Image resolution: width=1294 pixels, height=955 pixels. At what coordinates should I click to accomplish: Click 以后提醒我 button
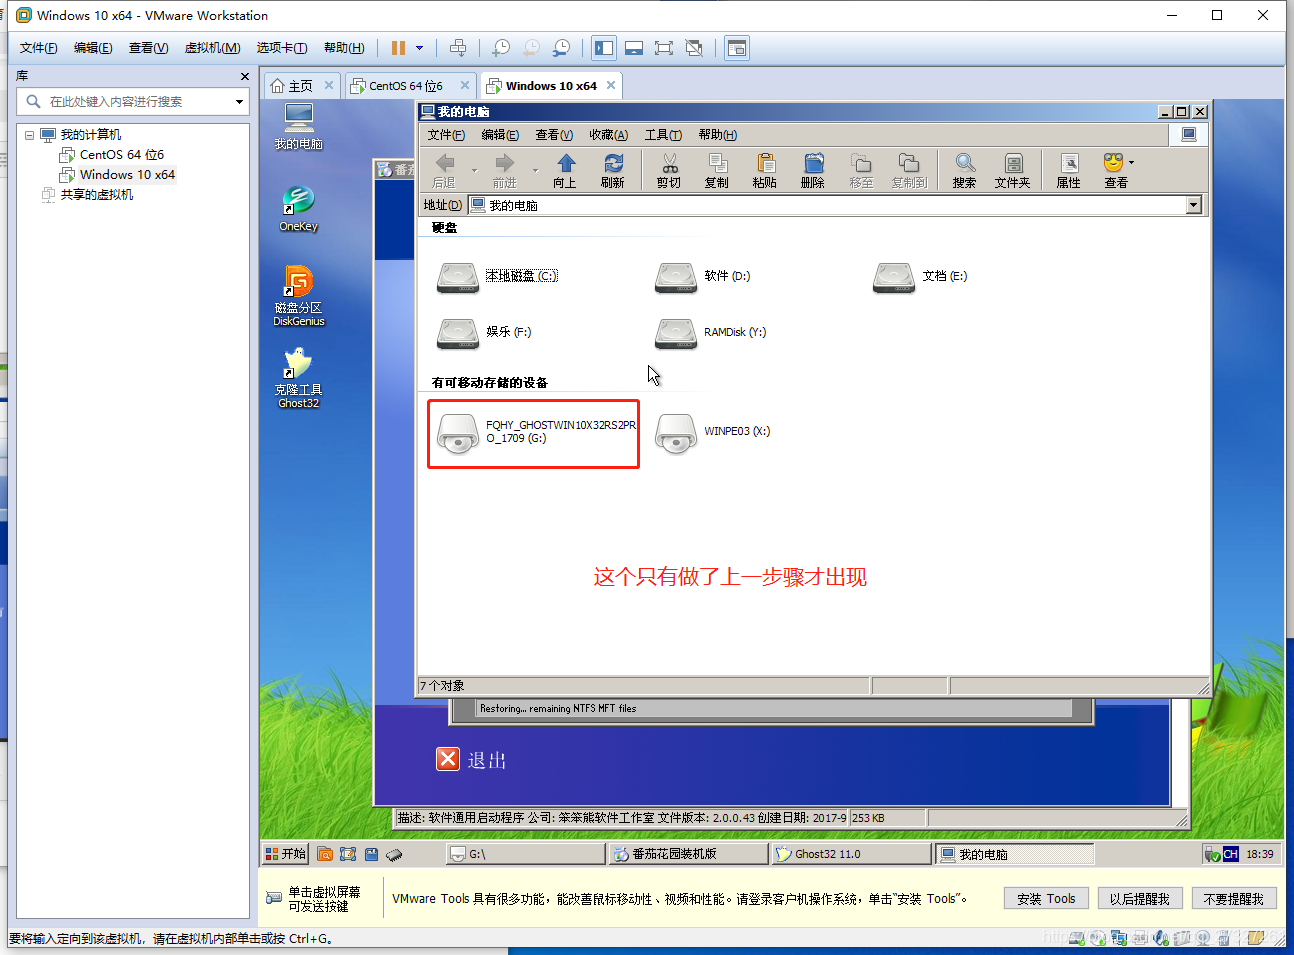coord(1139,899)
